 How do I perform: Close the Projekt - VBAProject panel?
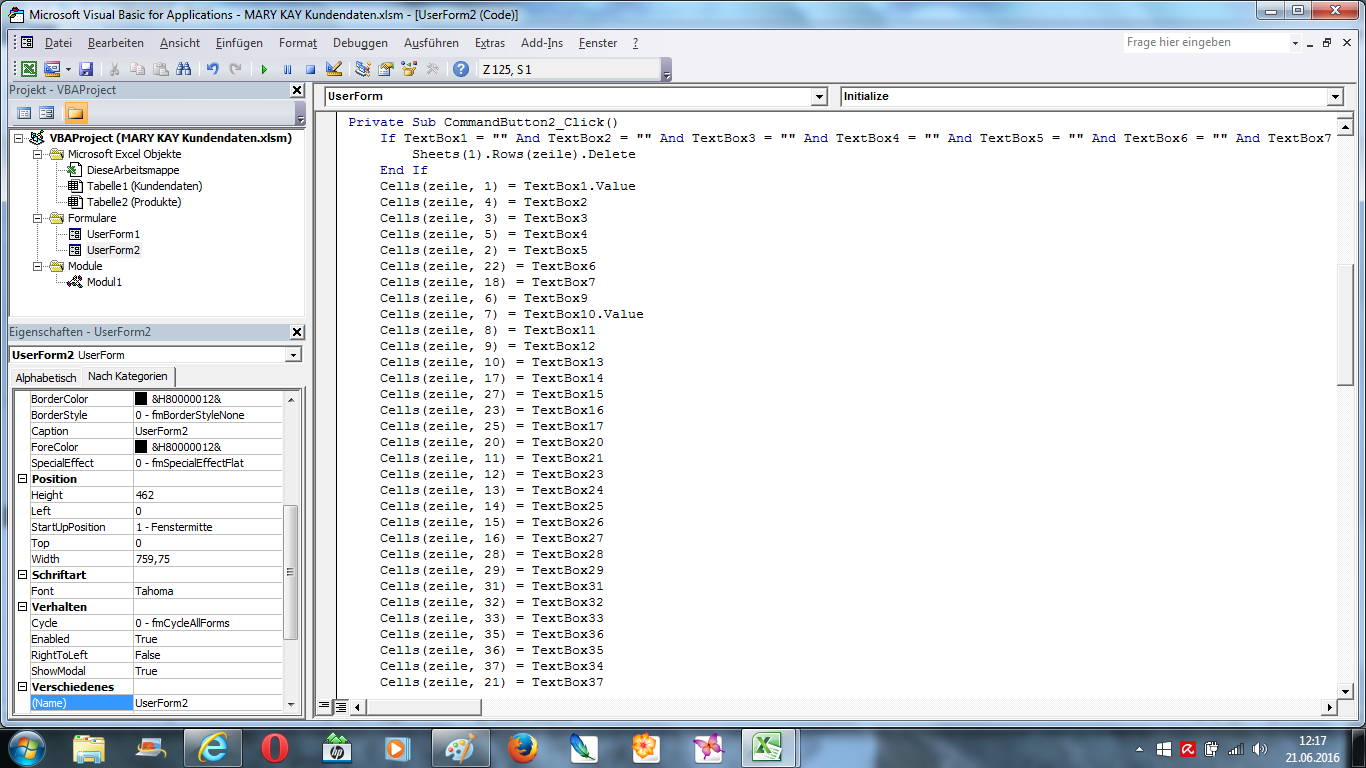coord(297,90)
